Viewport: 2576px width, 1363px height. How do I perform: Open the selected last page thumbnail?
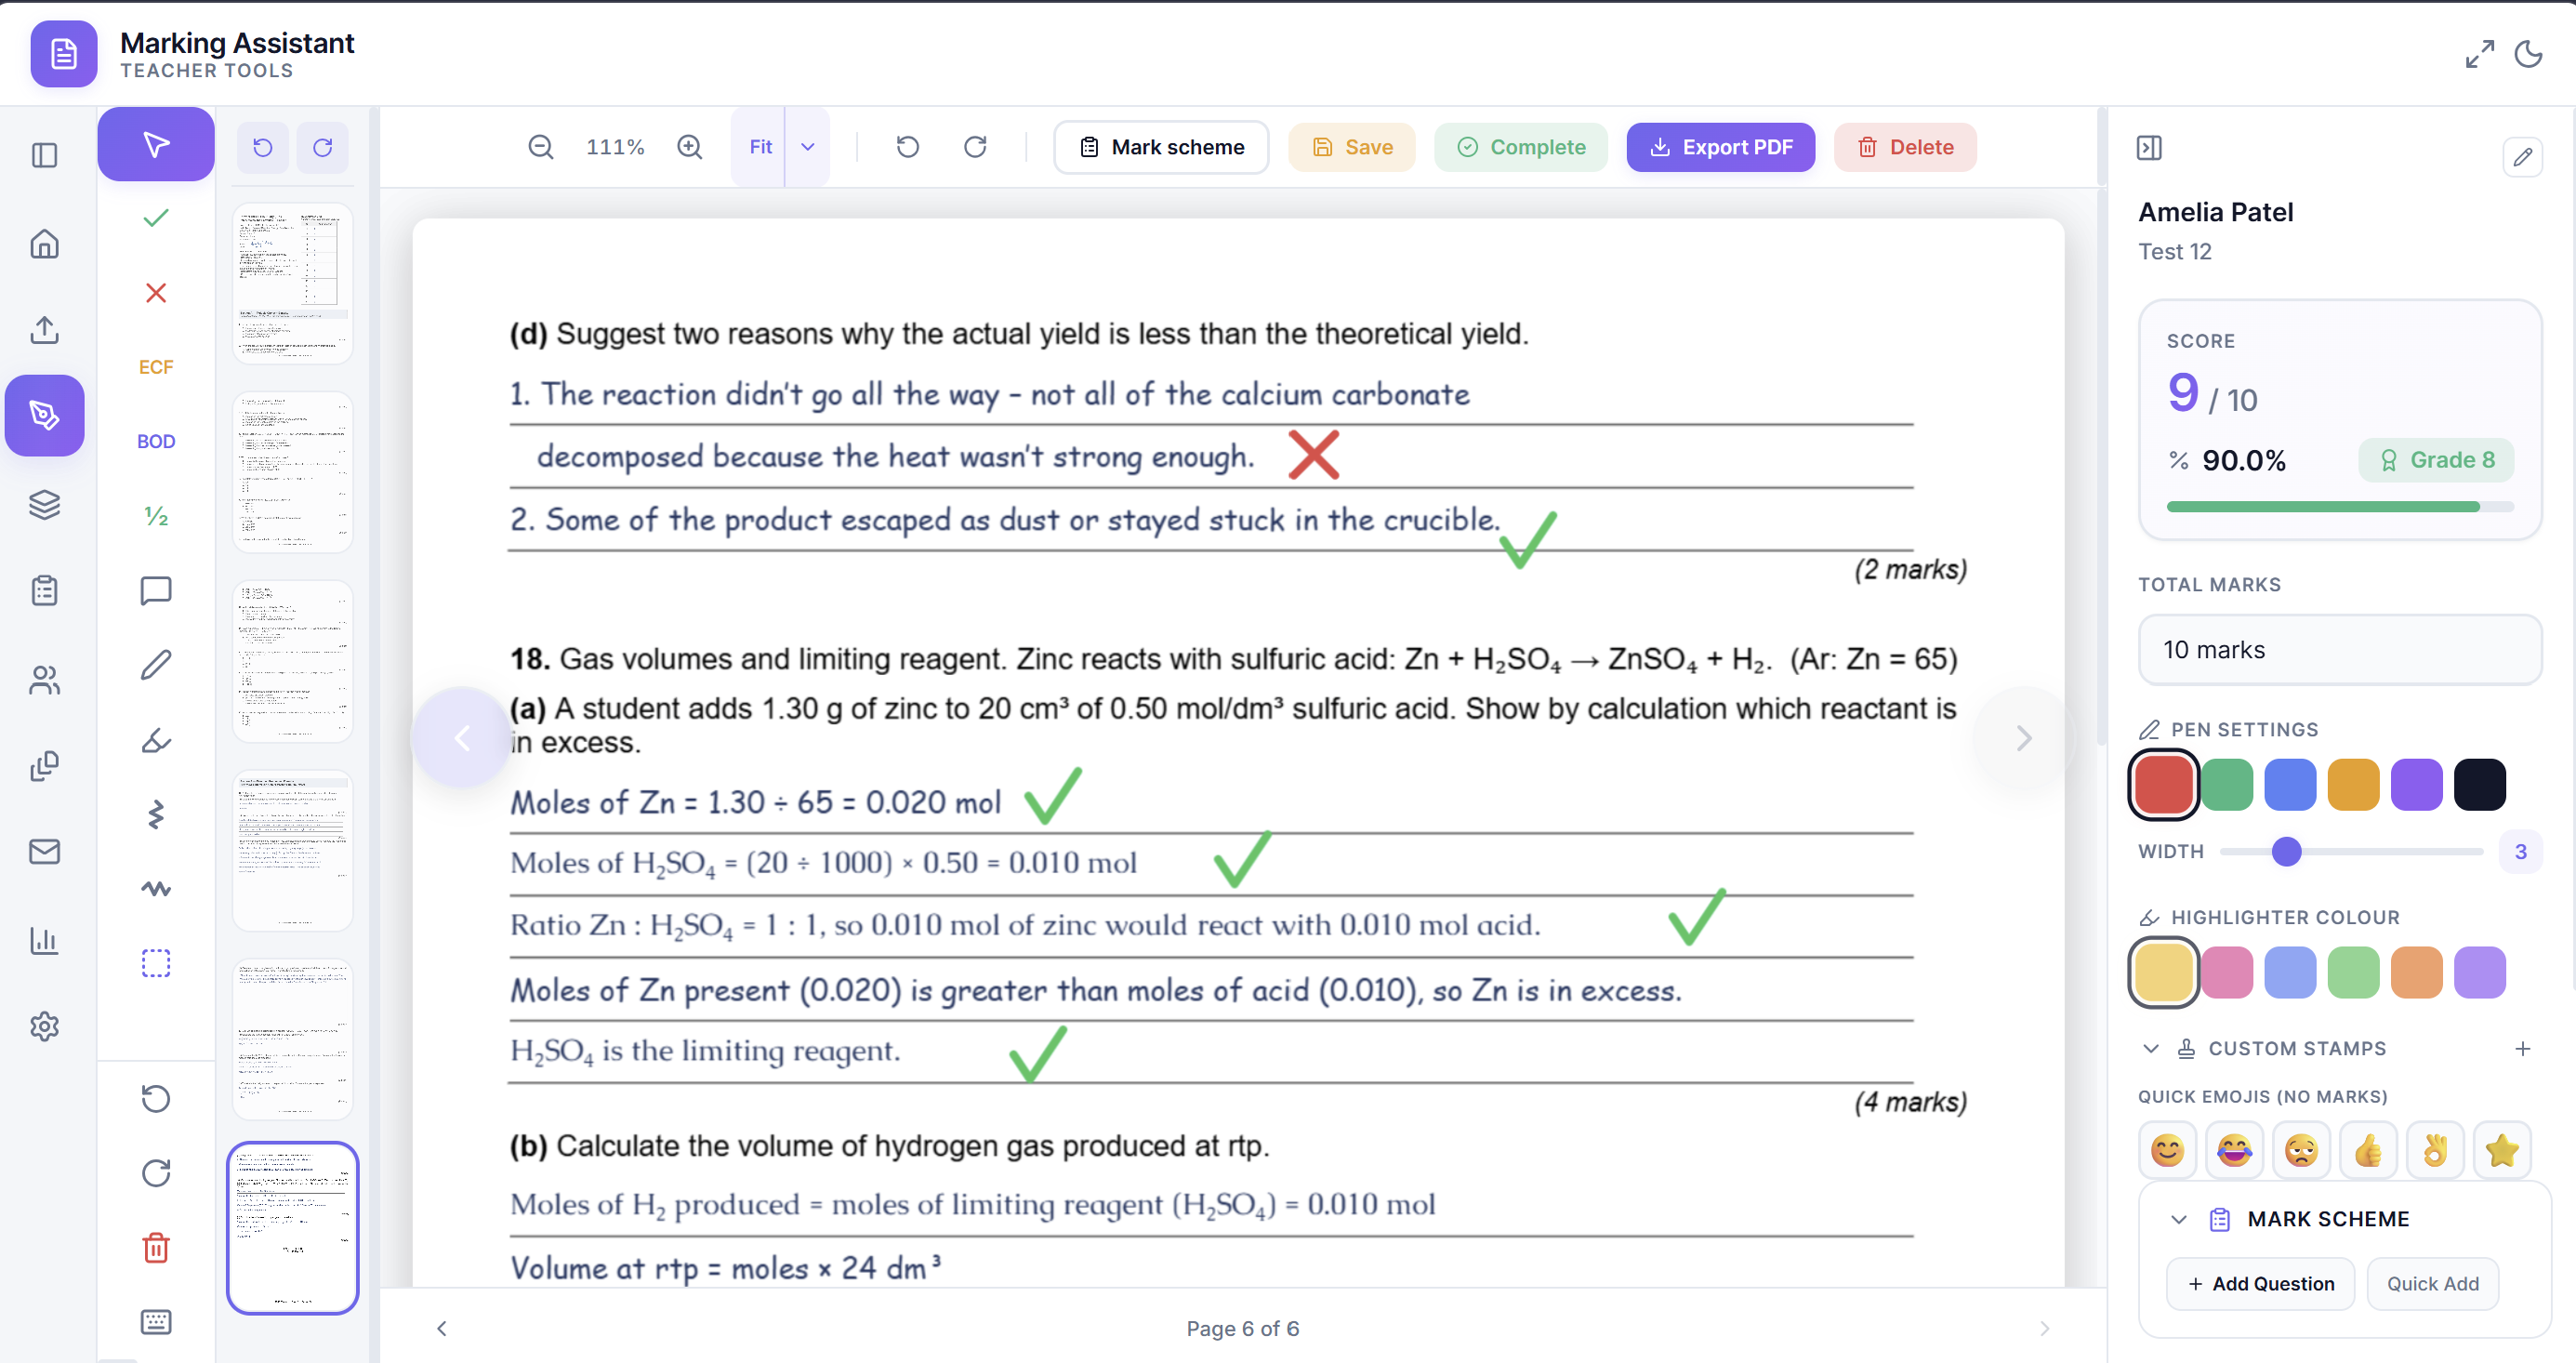coord(292,1228)
